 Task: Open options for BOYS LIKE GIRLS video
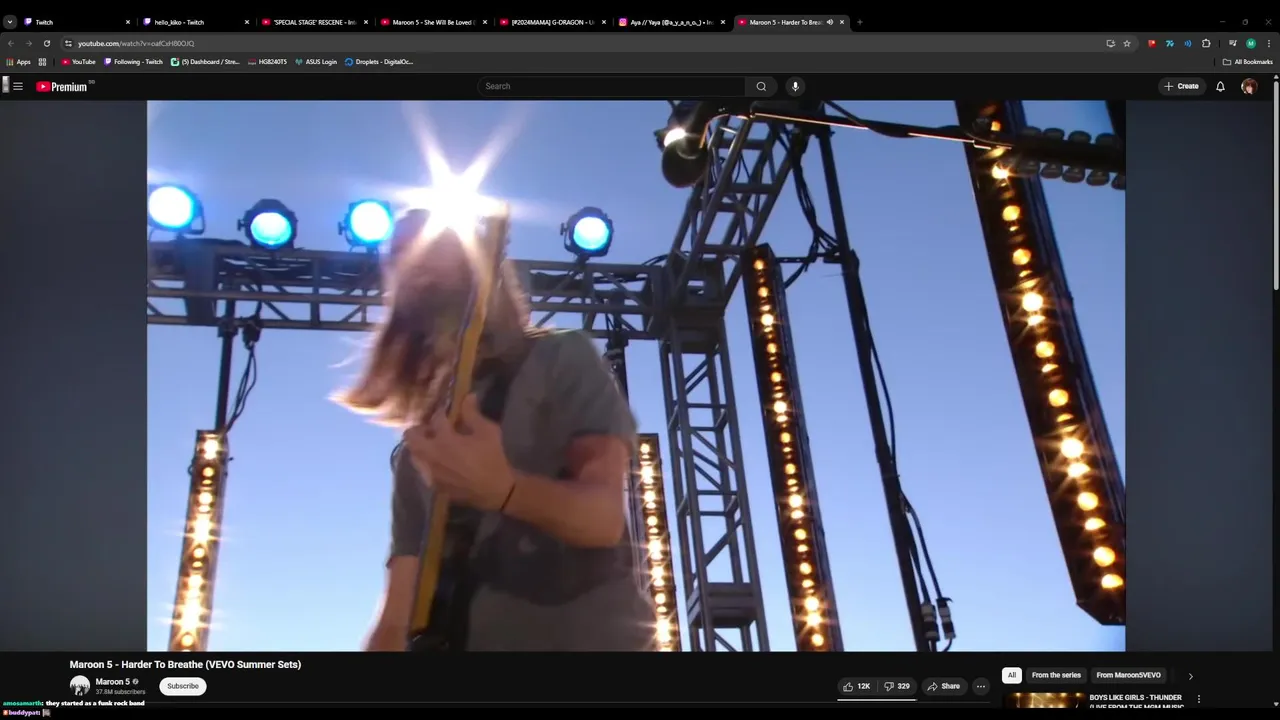click(x=1199, y=699)
